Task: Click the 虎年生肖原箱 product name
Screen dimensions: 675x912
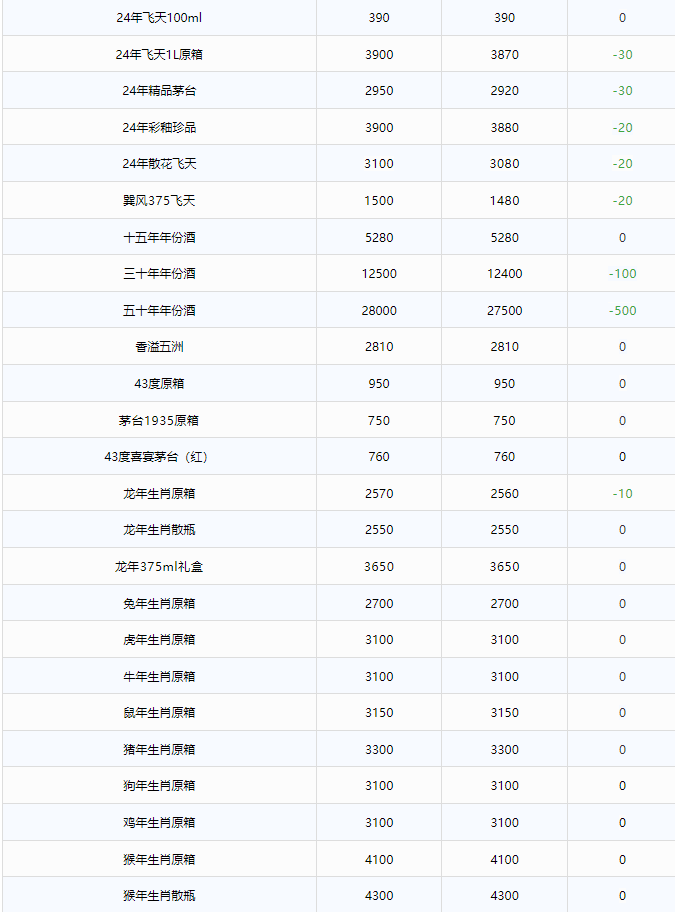Action: click(159, 640)
